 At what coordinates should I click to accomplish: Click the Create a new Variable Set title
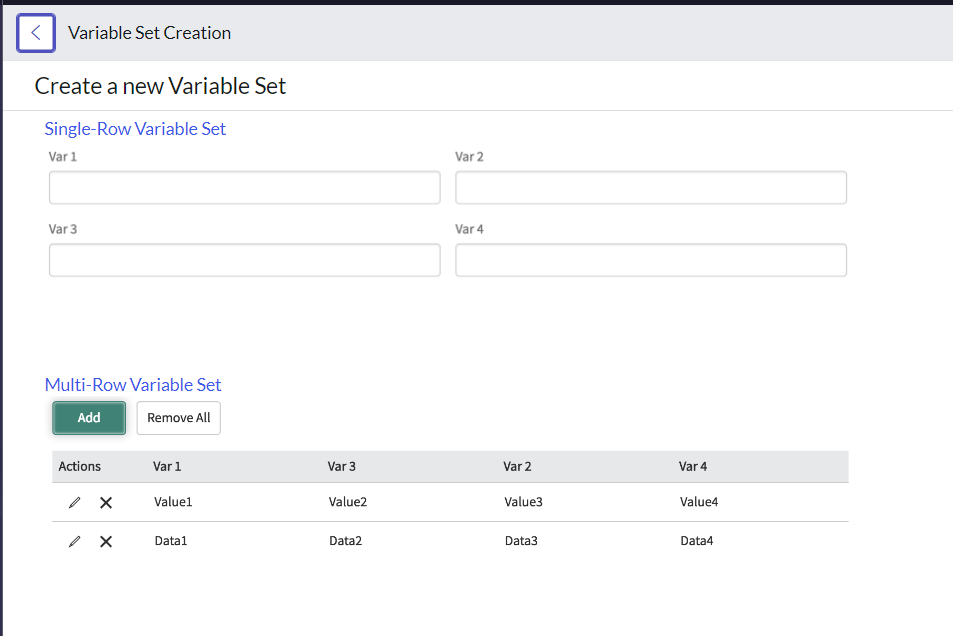coord(160,86)
